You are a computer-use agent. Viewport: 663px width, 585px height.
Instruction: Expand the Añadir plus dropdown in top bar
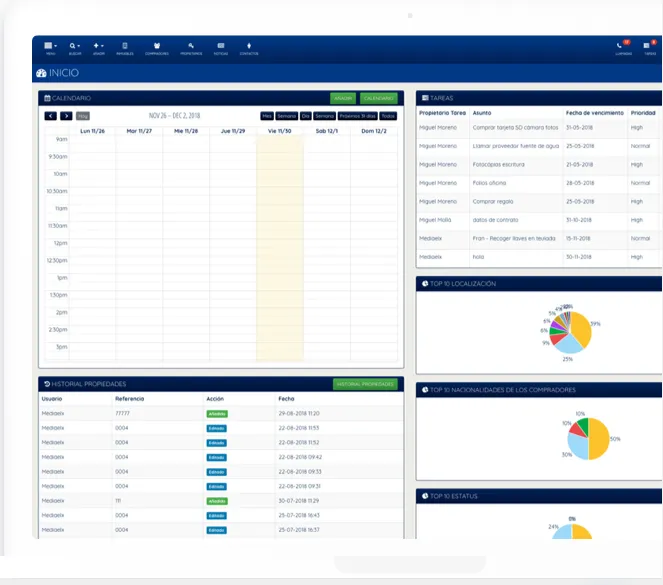(x=99, y=48)
